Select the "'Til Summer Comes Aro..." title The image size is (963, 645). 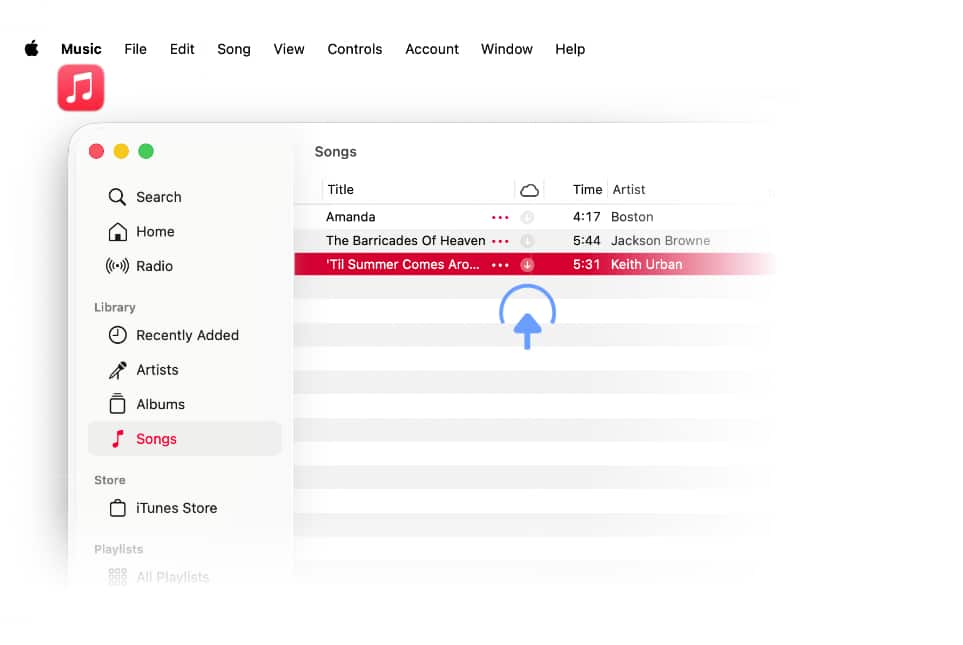[402, 265]
